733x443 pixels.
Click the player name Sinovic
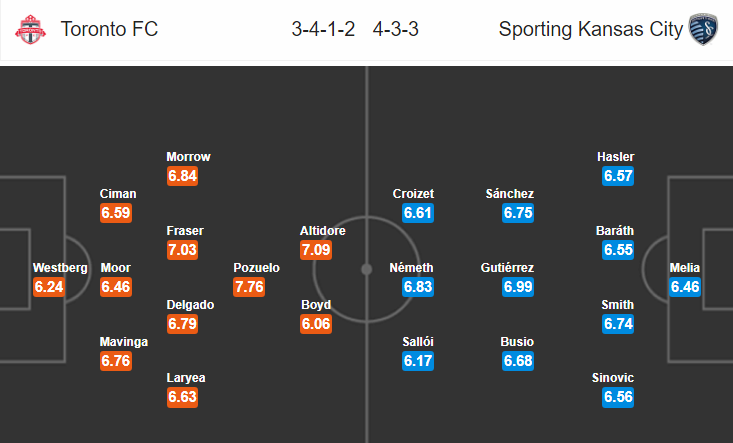pos(613,378)
